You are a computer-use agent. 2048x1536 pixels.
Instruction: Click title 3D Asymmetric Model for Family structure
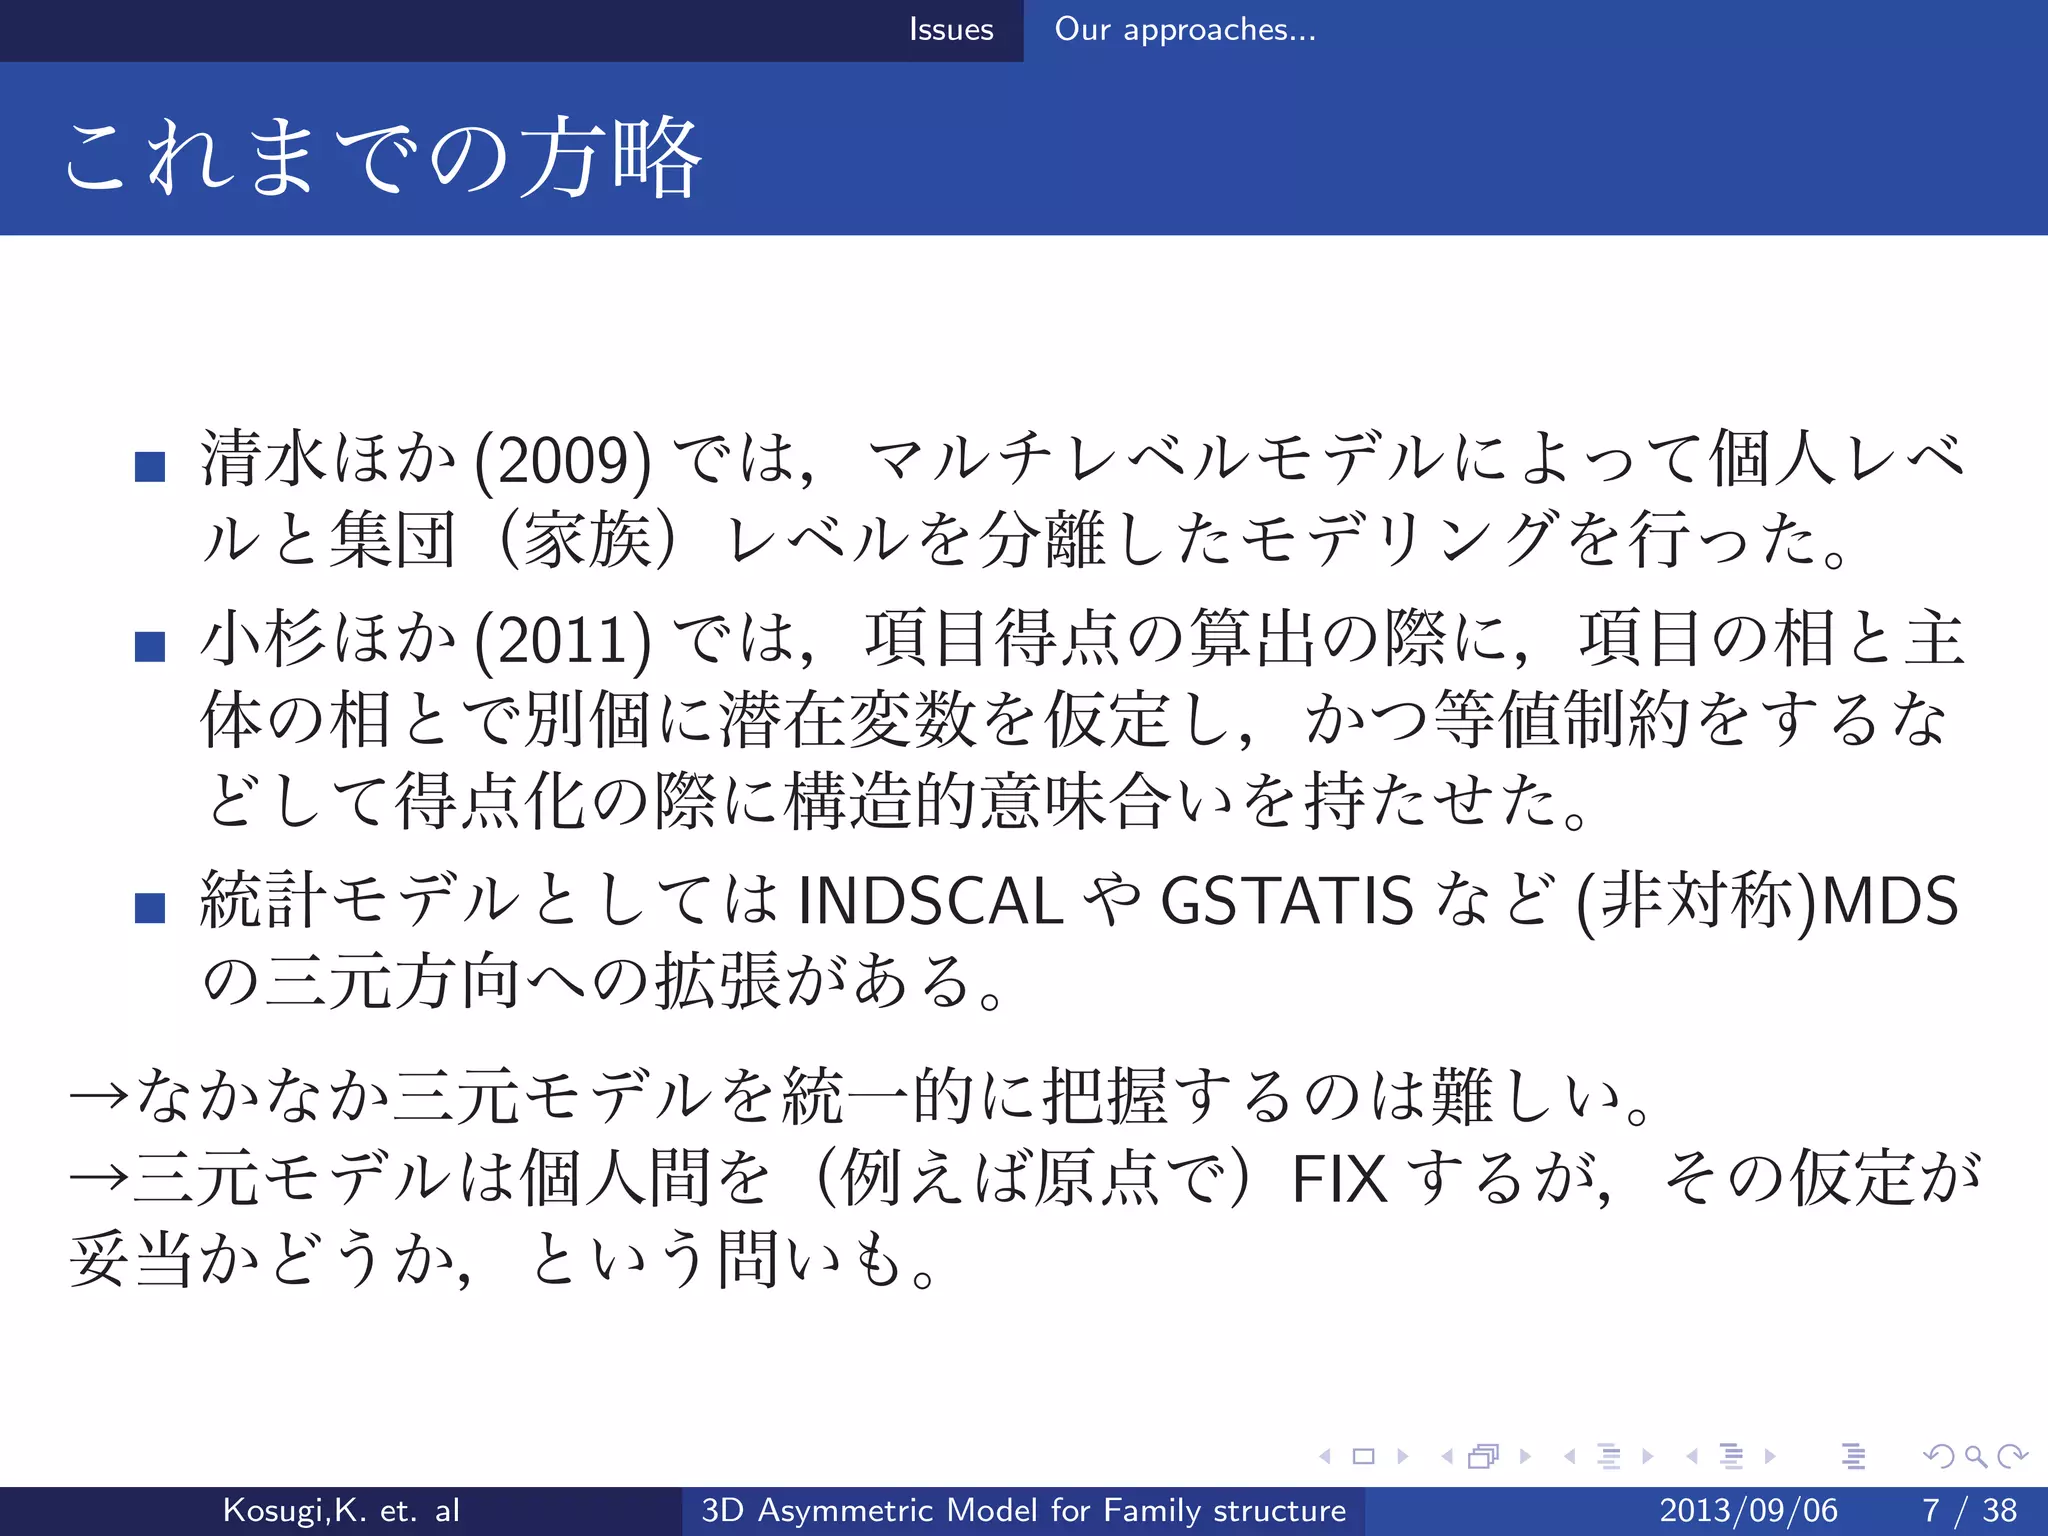(x=1024, y=1510)
